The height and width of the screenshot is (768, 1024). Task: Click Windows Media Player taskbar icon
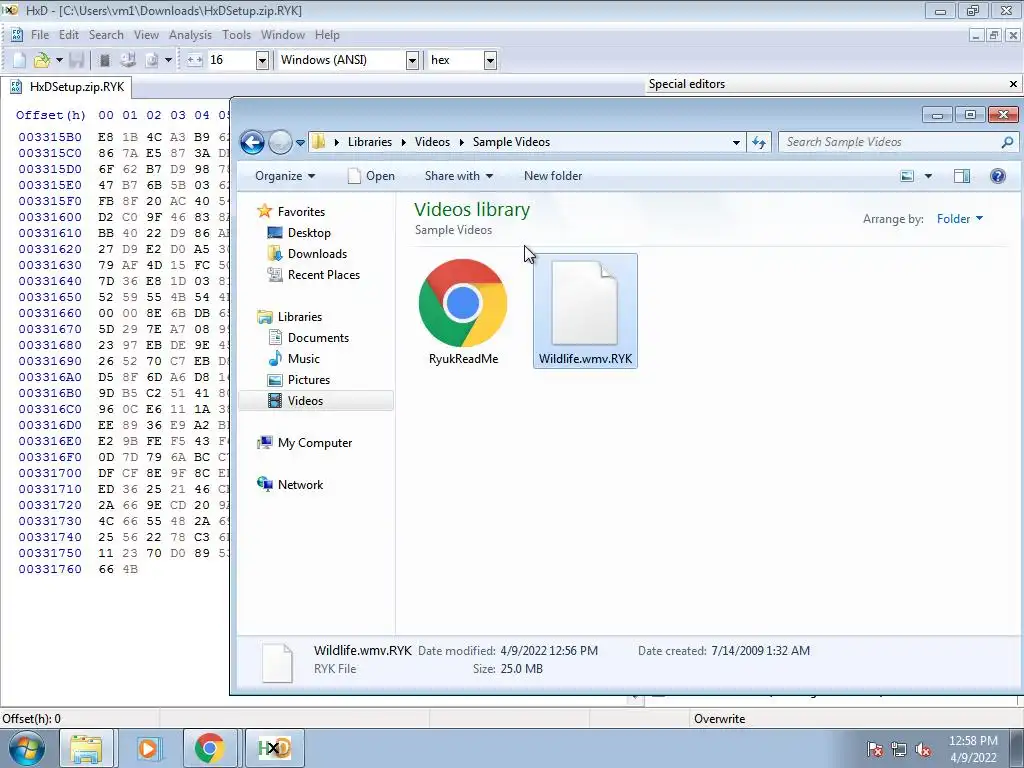point(149,748)
